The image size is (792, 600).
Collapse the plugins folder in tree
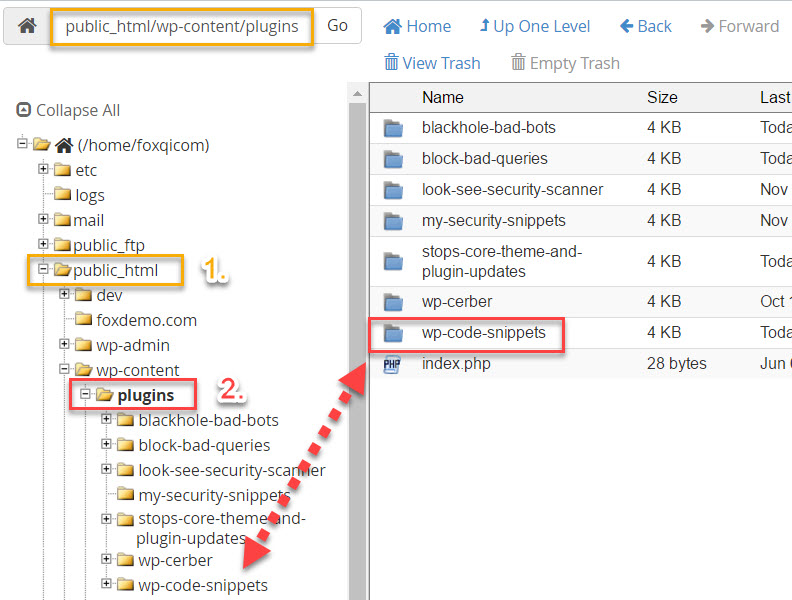coord(85,393)
